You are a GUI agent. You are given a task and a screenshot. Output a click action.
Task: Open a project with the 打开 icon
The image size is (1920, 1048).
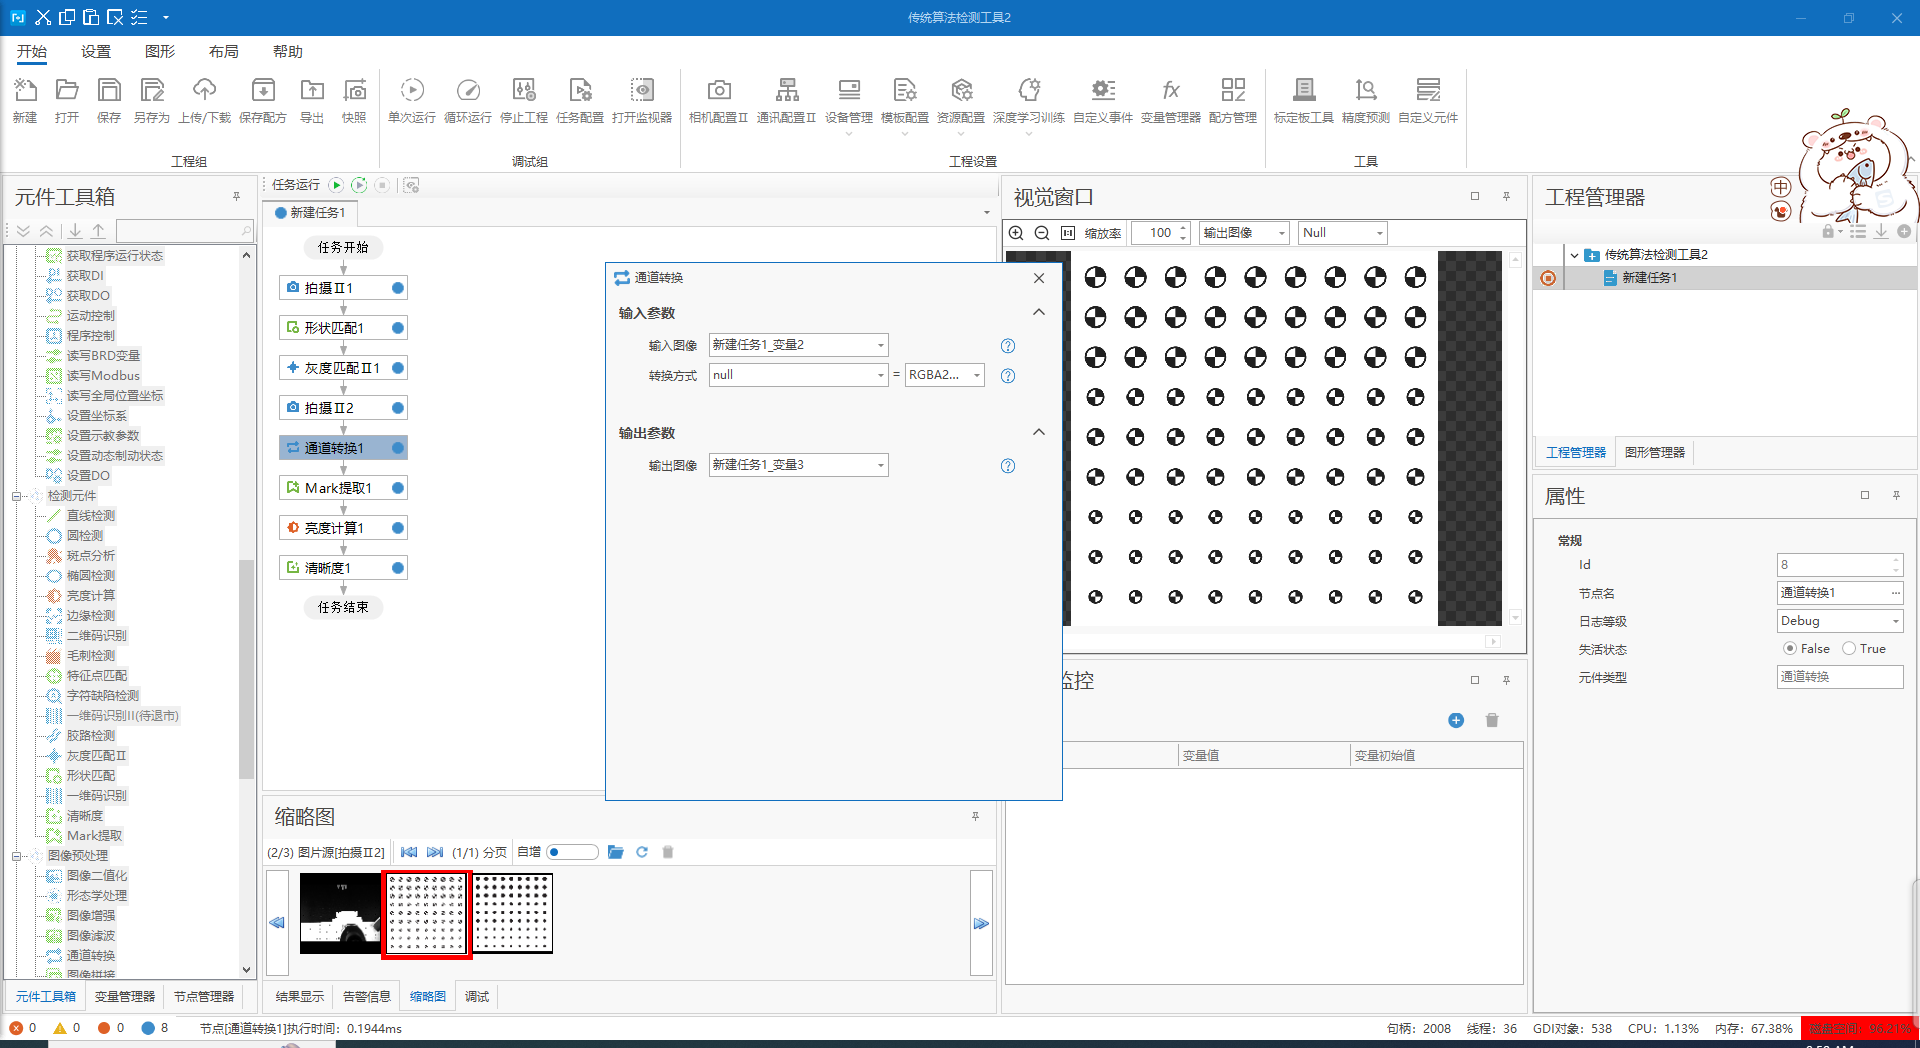[x=67, y=100]
